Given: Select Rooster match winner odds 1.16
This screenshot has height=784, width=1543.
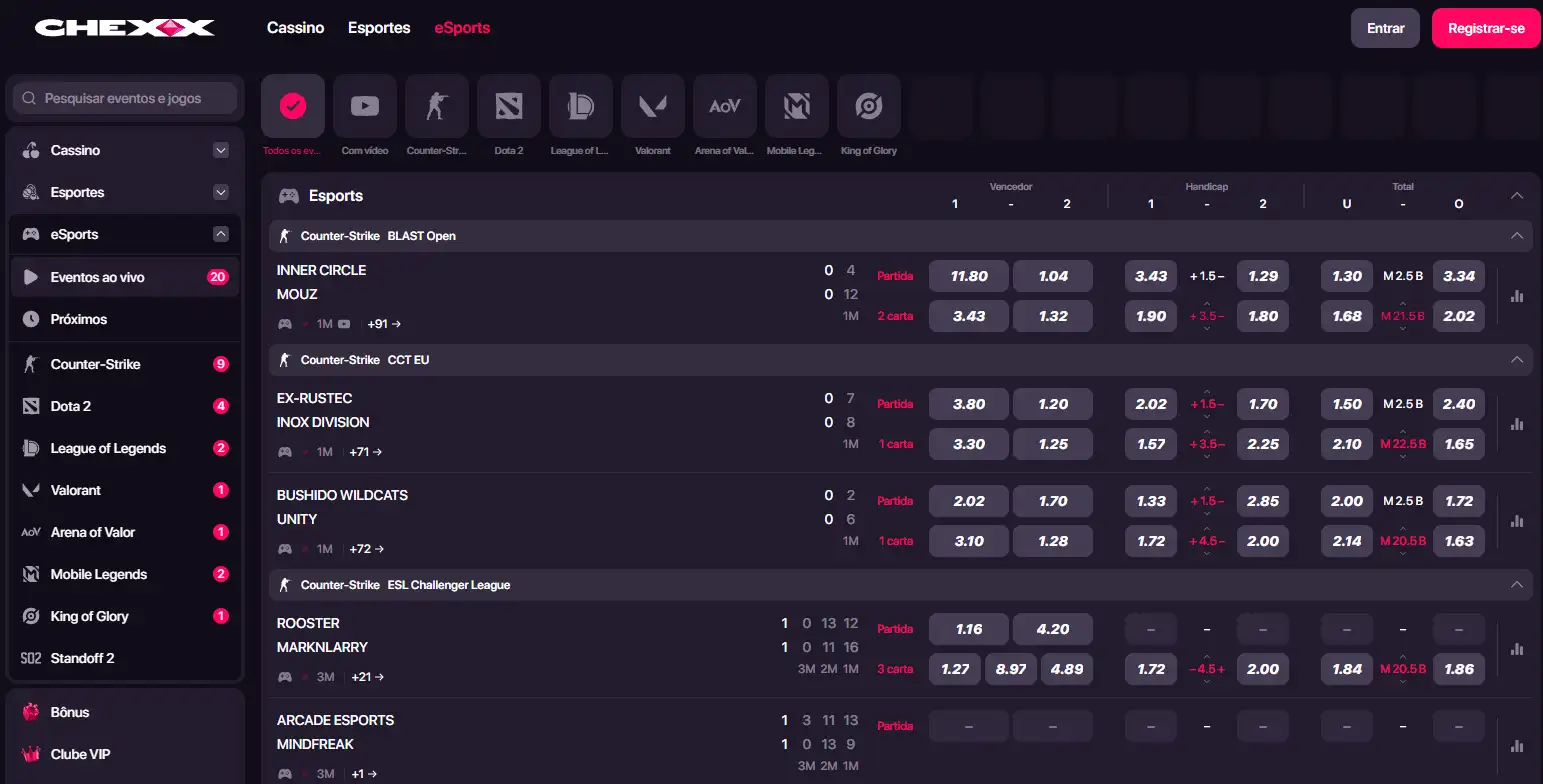Looking at the screenshot, I should click(969, 629).
